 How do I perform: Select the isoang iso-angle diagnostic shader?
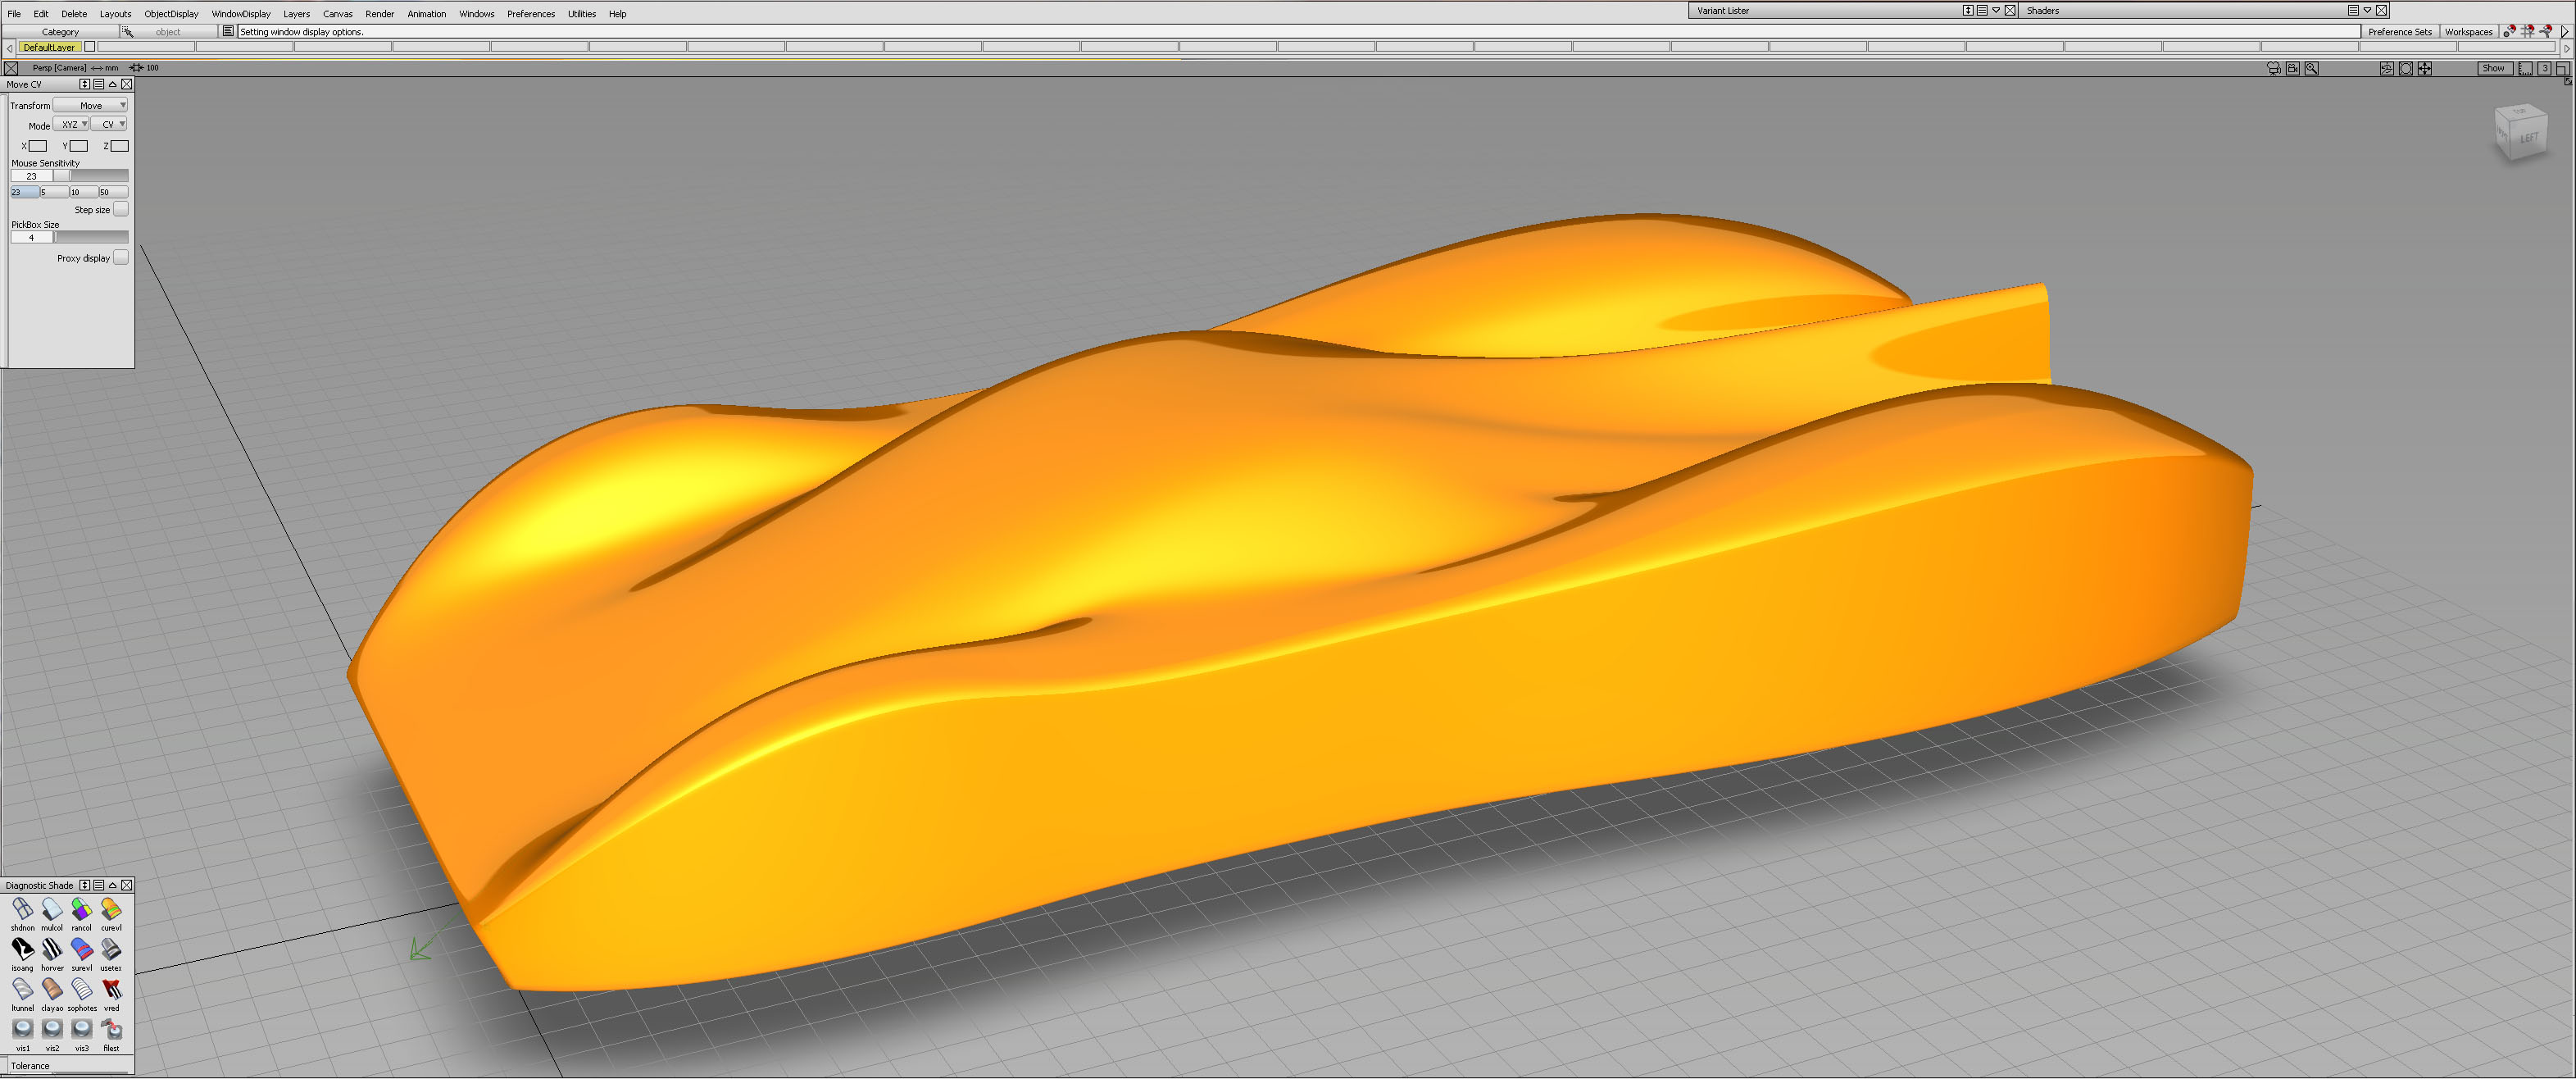coord(22,949)
